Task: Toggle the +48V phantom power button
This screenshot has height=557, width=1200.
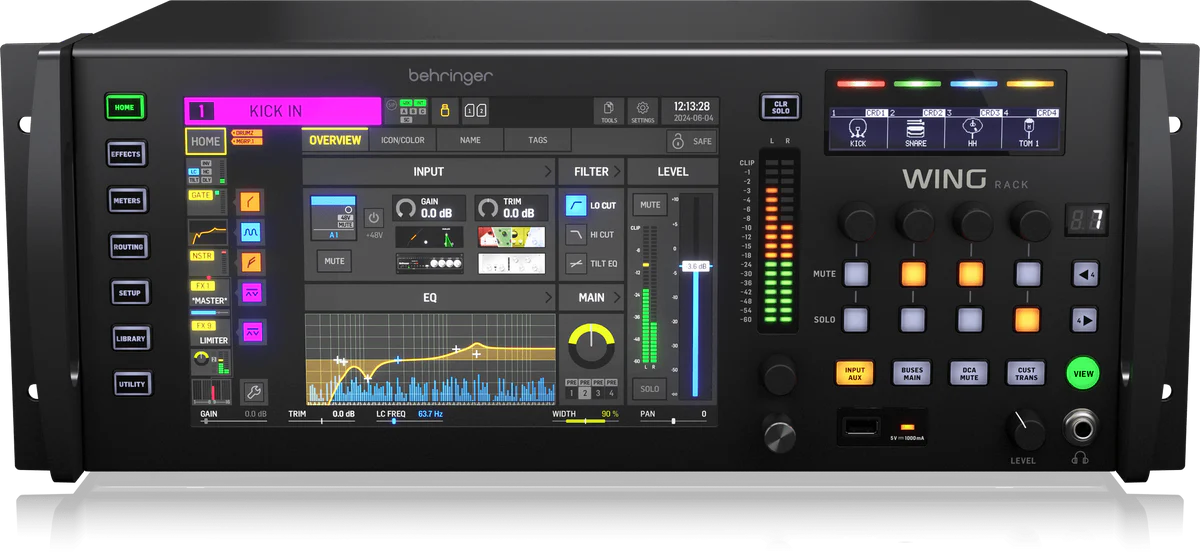Action: pyautogui.click(x=373, y=217)
